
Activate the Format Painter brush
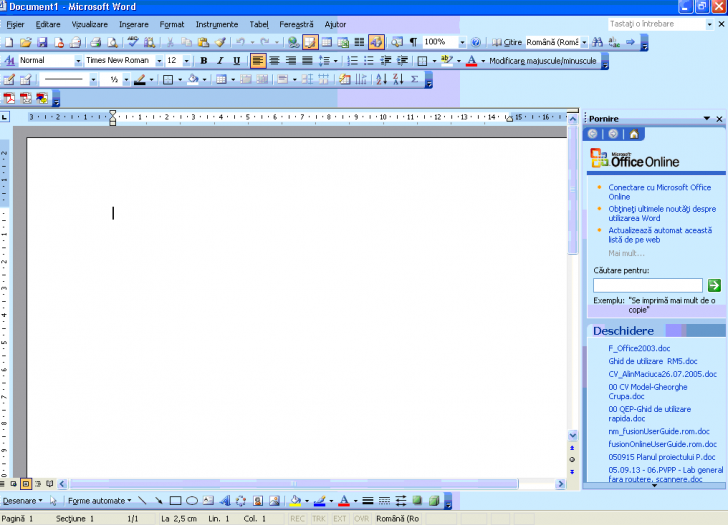coord(220,43)
